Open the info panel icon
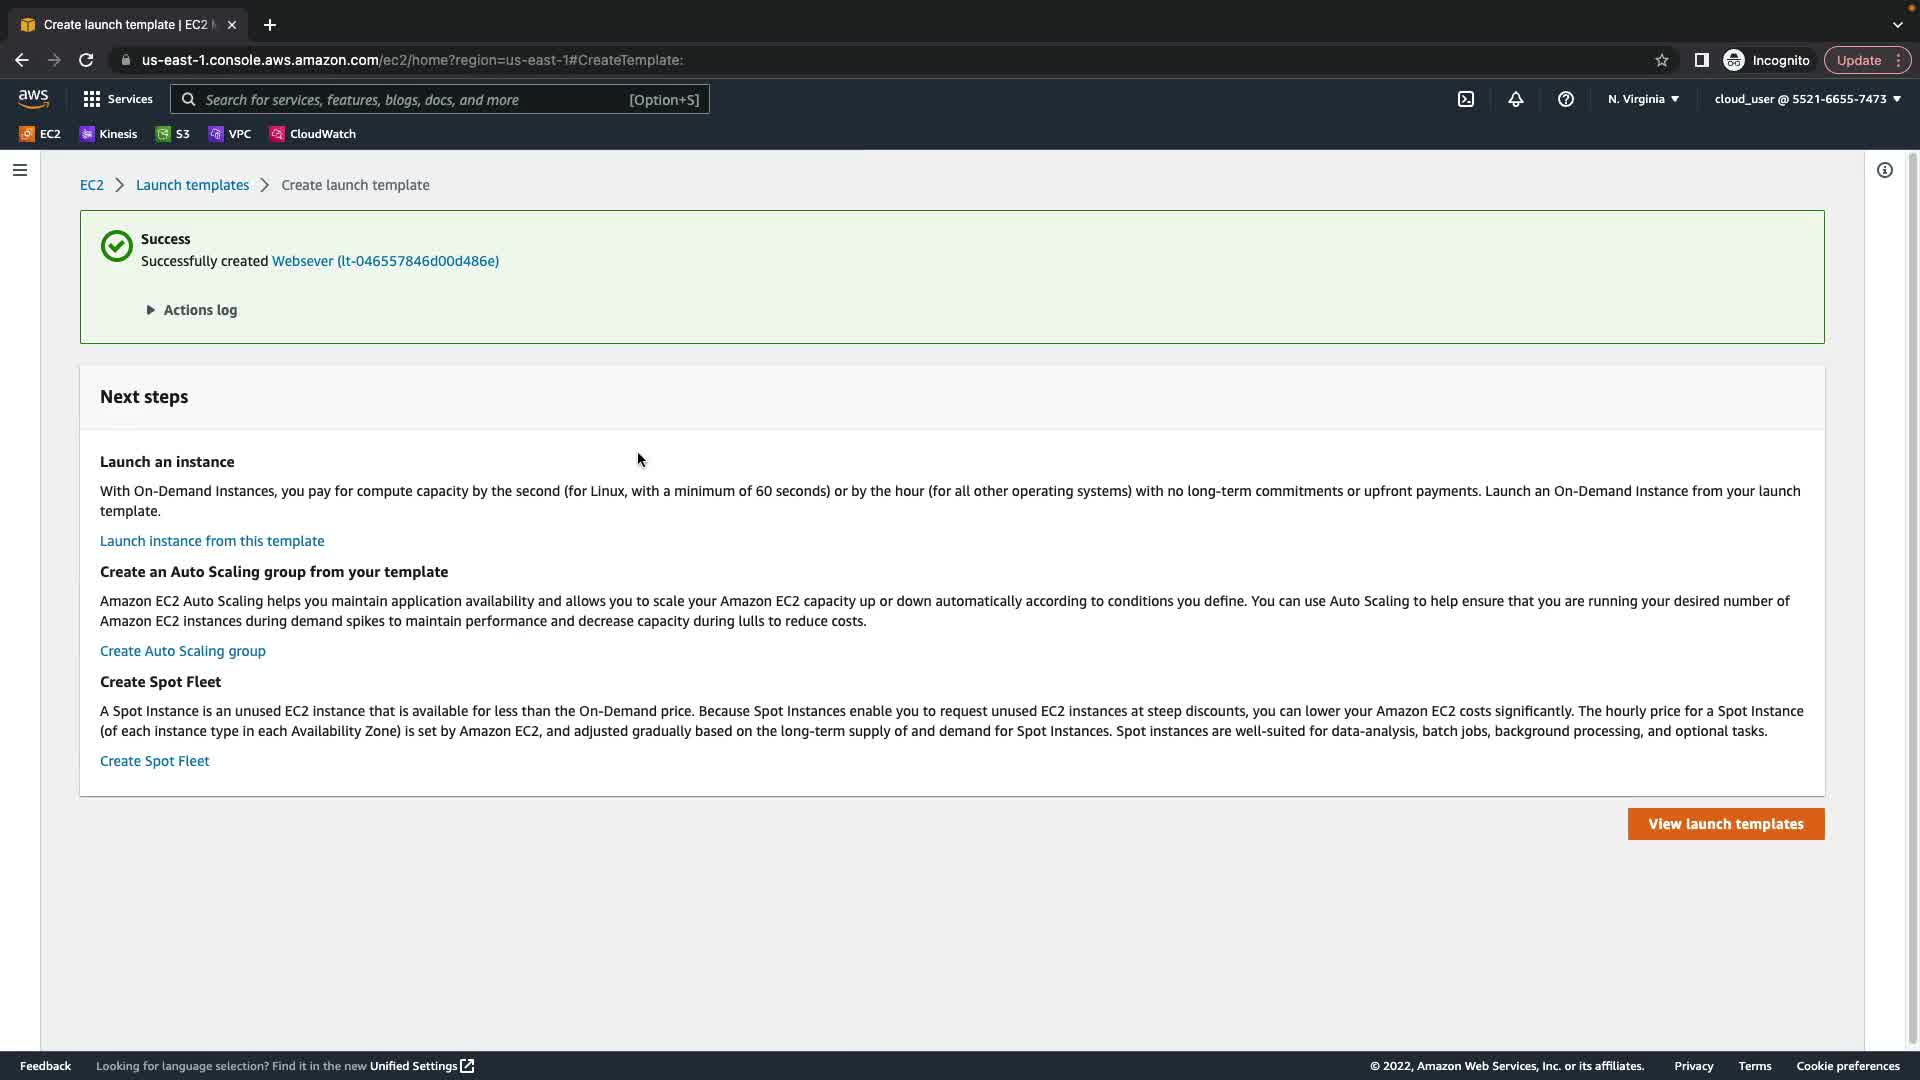 pyautogui.click(x=1884, y=170)
